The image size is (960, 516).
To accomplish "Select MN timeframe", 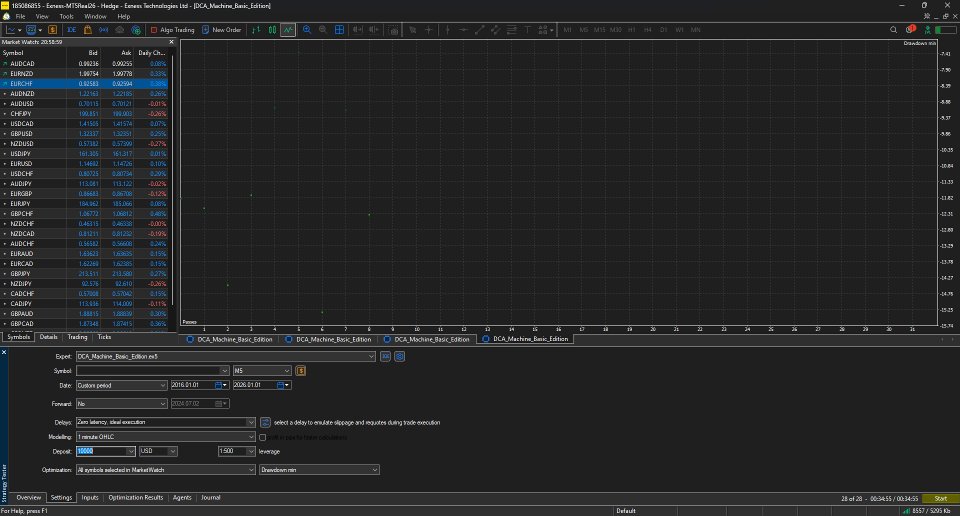I will pyautogui.click(x=696, y=29).
